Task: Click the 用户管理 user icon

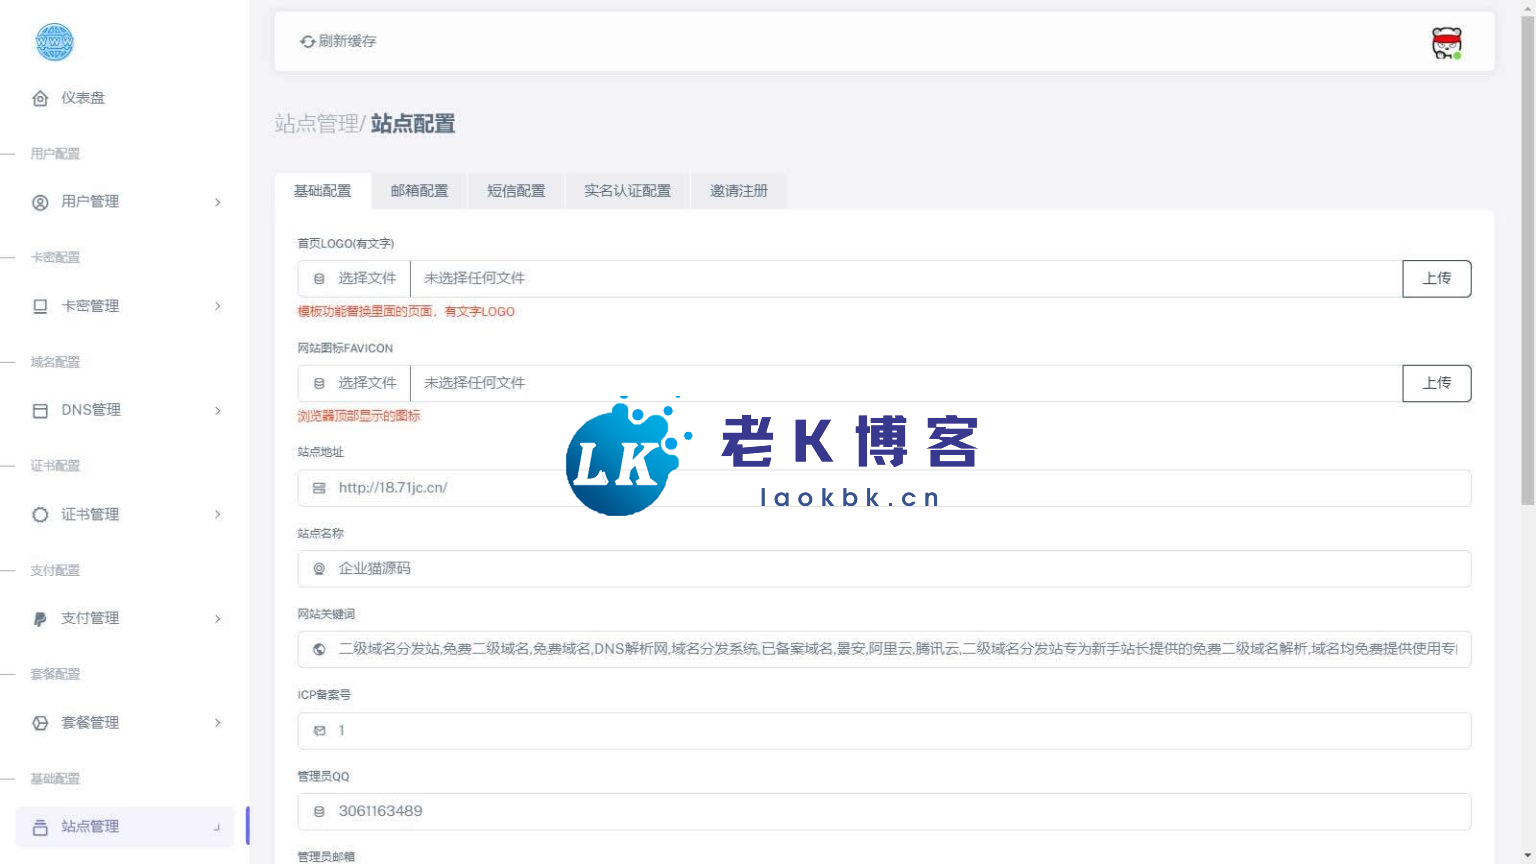Action: (x=40, y=202)
